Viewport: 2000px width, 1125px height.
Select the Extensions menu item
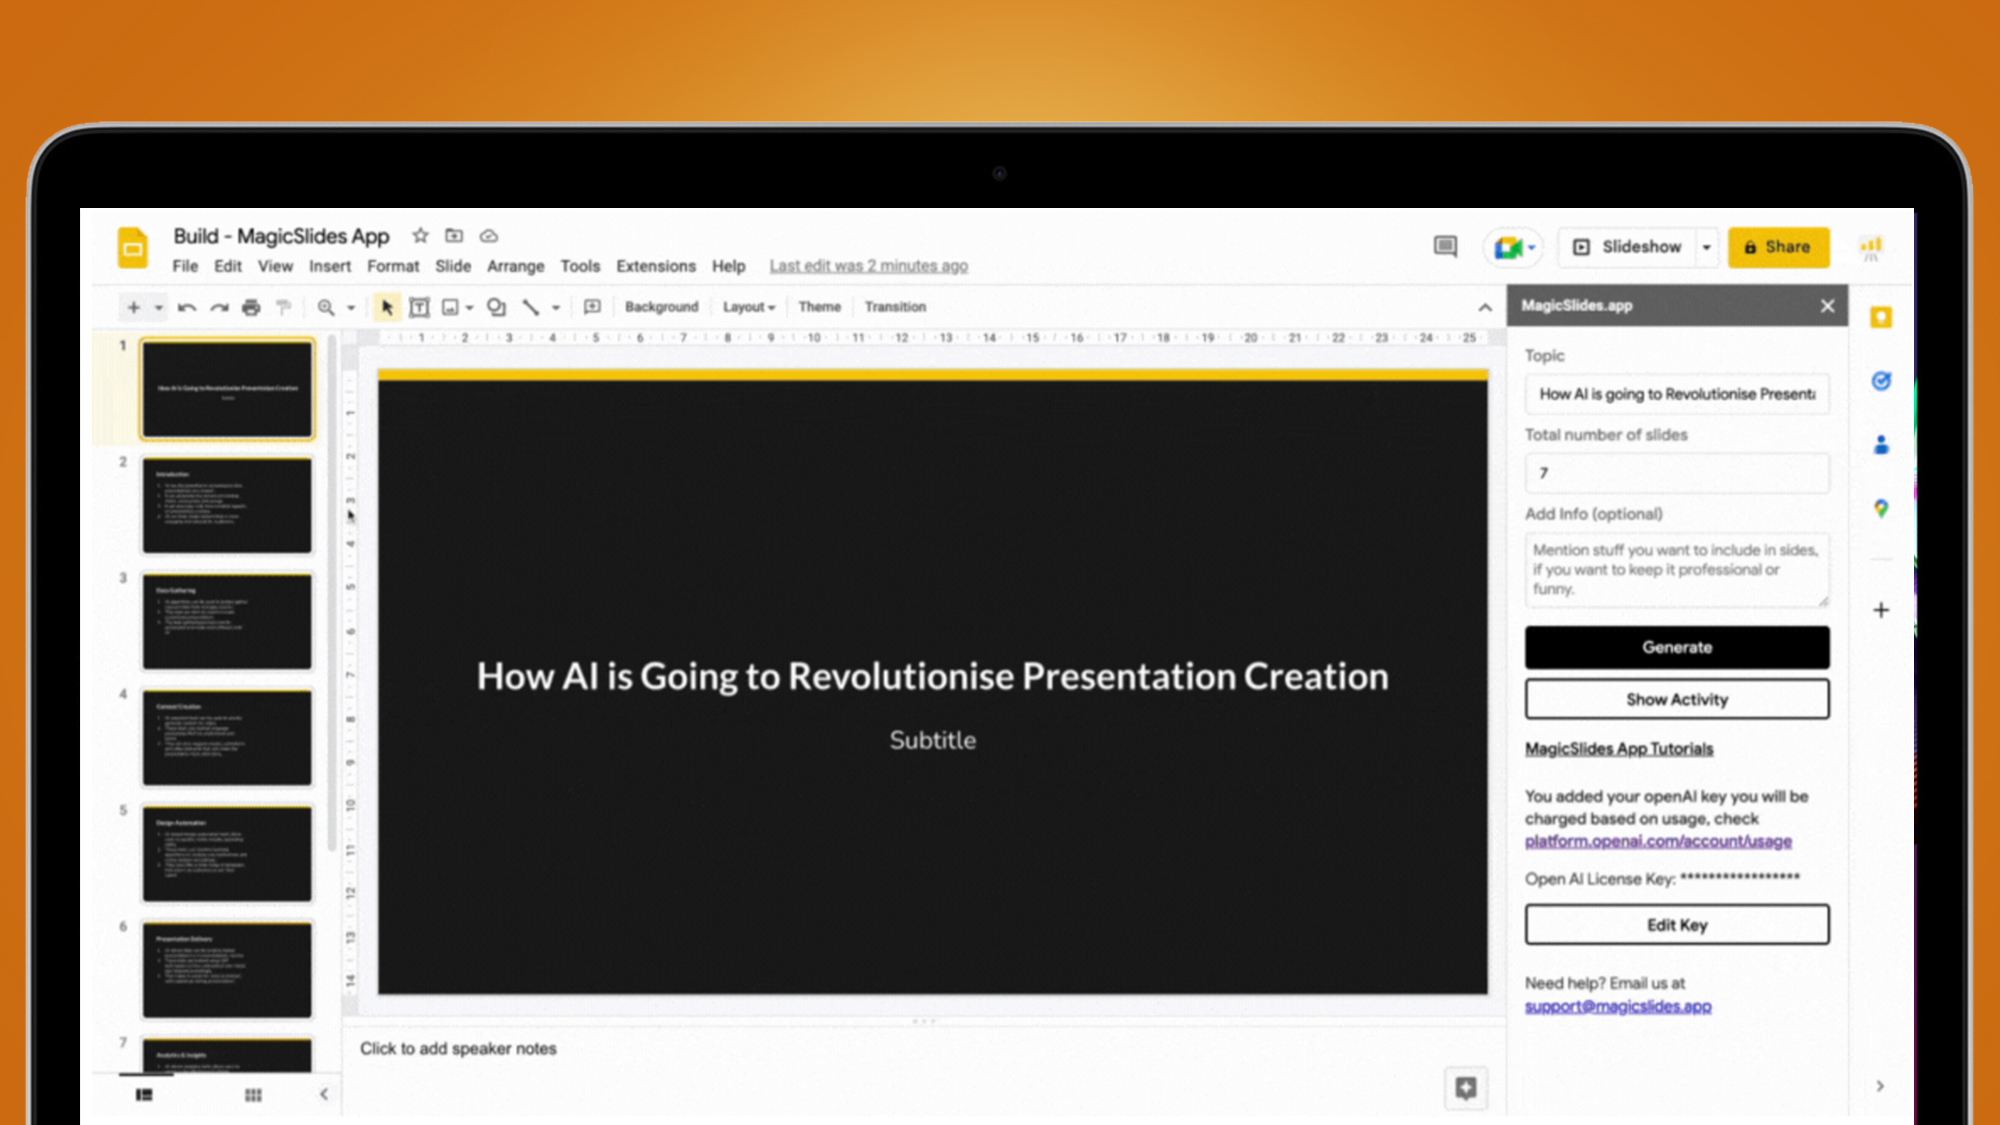(654, 265)
